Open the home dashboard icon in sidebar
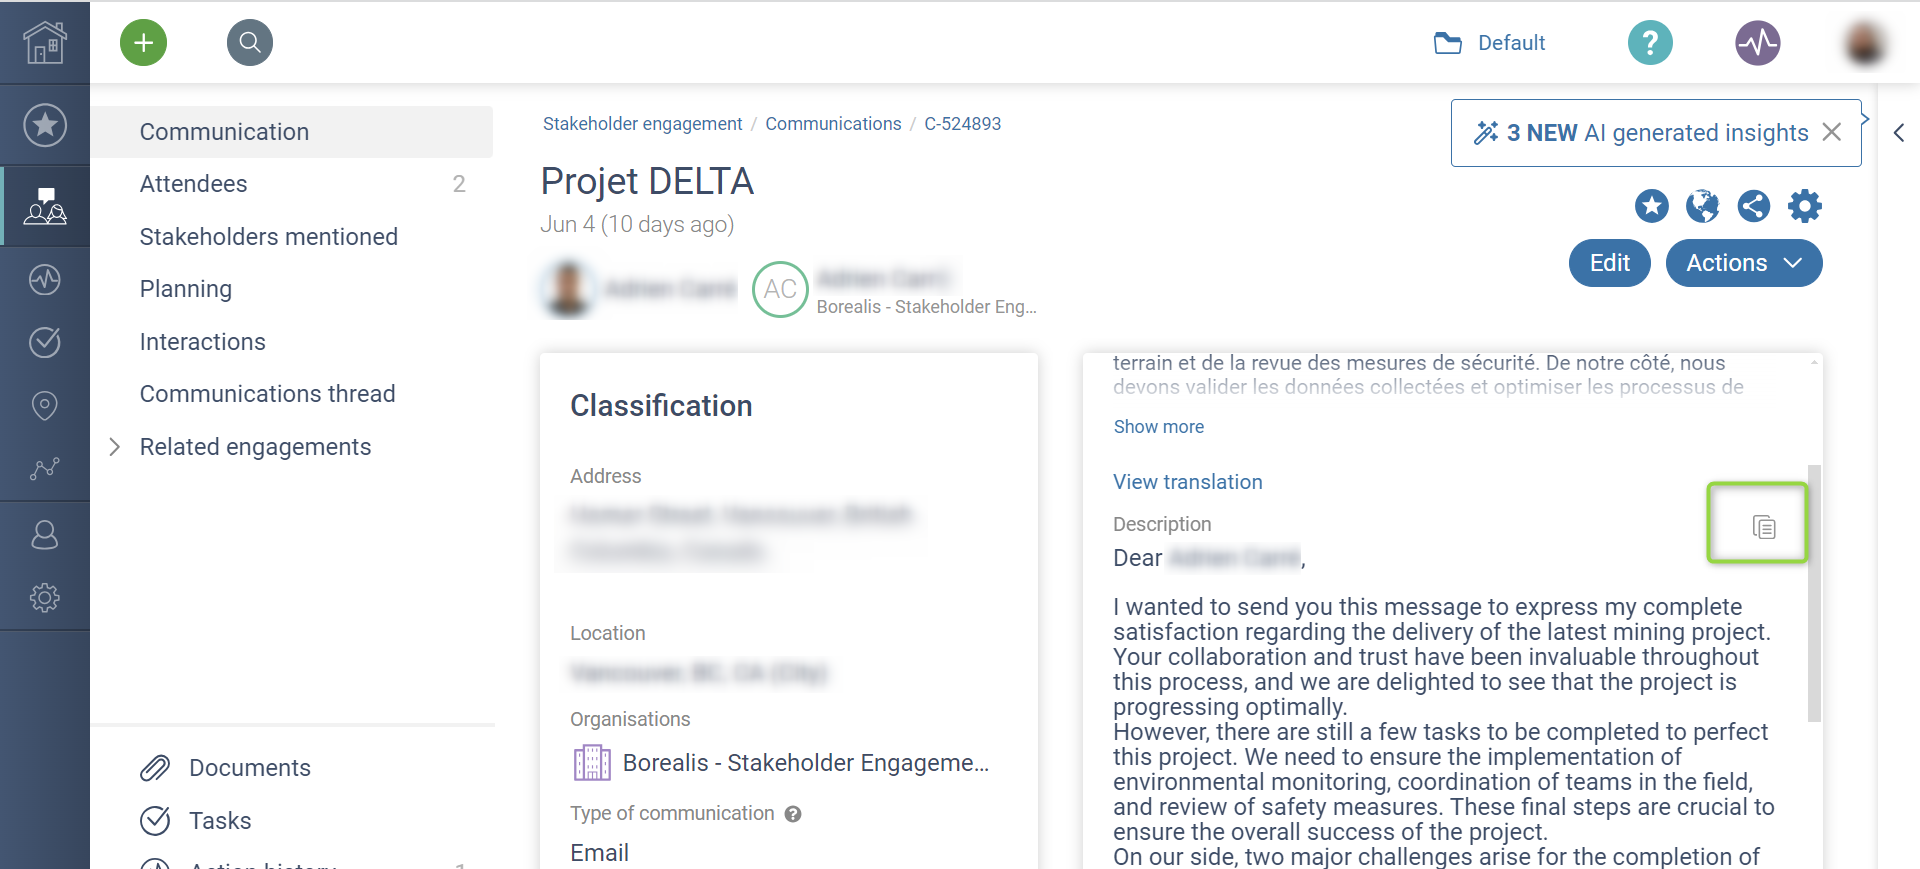Viewport: 1920px width, 869px height. 45,43
